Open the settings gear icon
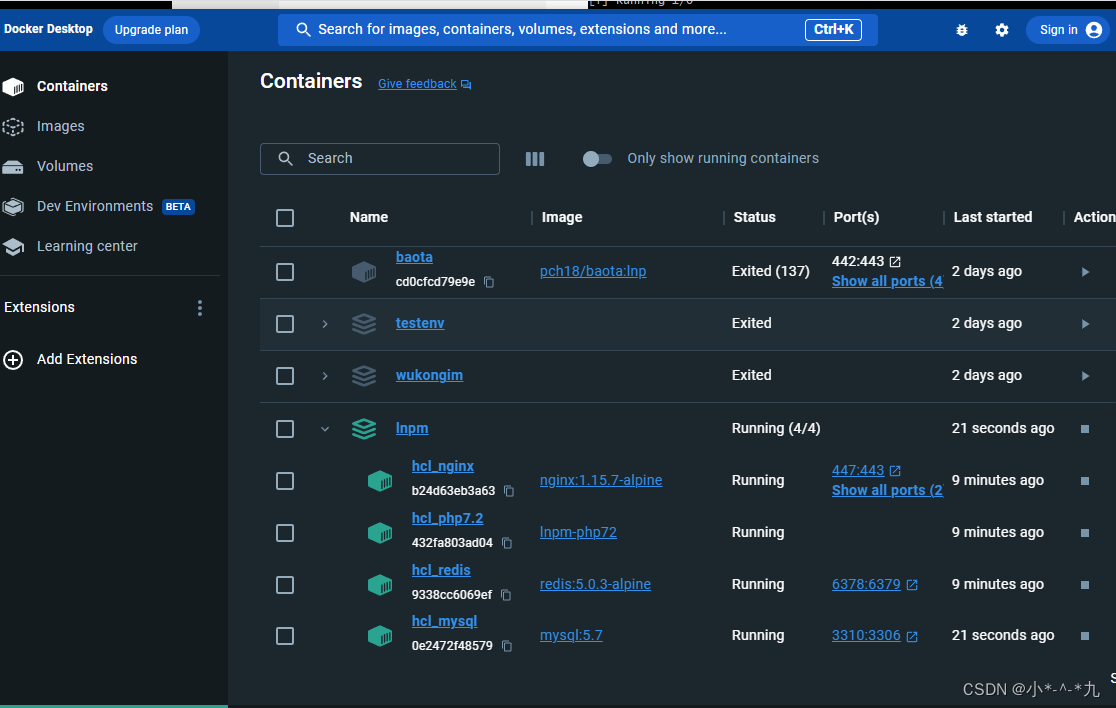 point(1001,30)
